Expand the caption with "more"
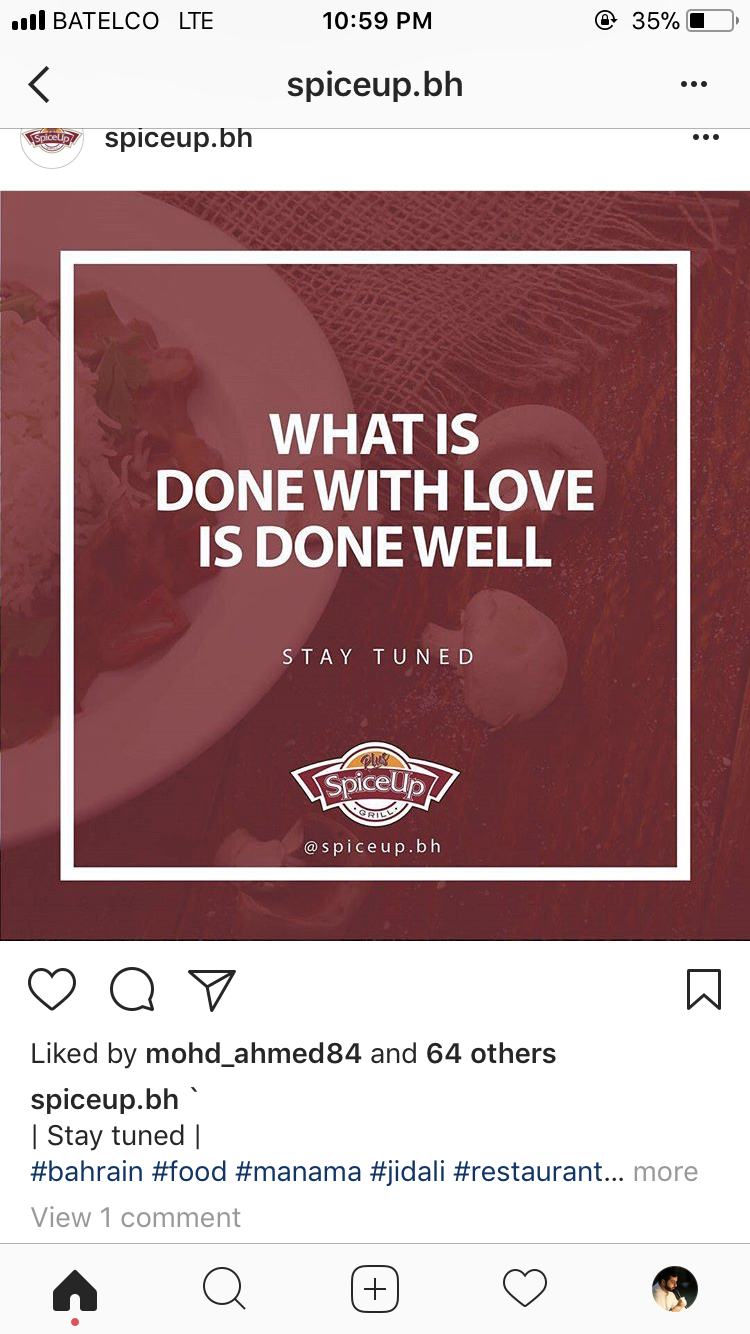The height and width of the screenshot is (1334, 750). (665, 1171)
